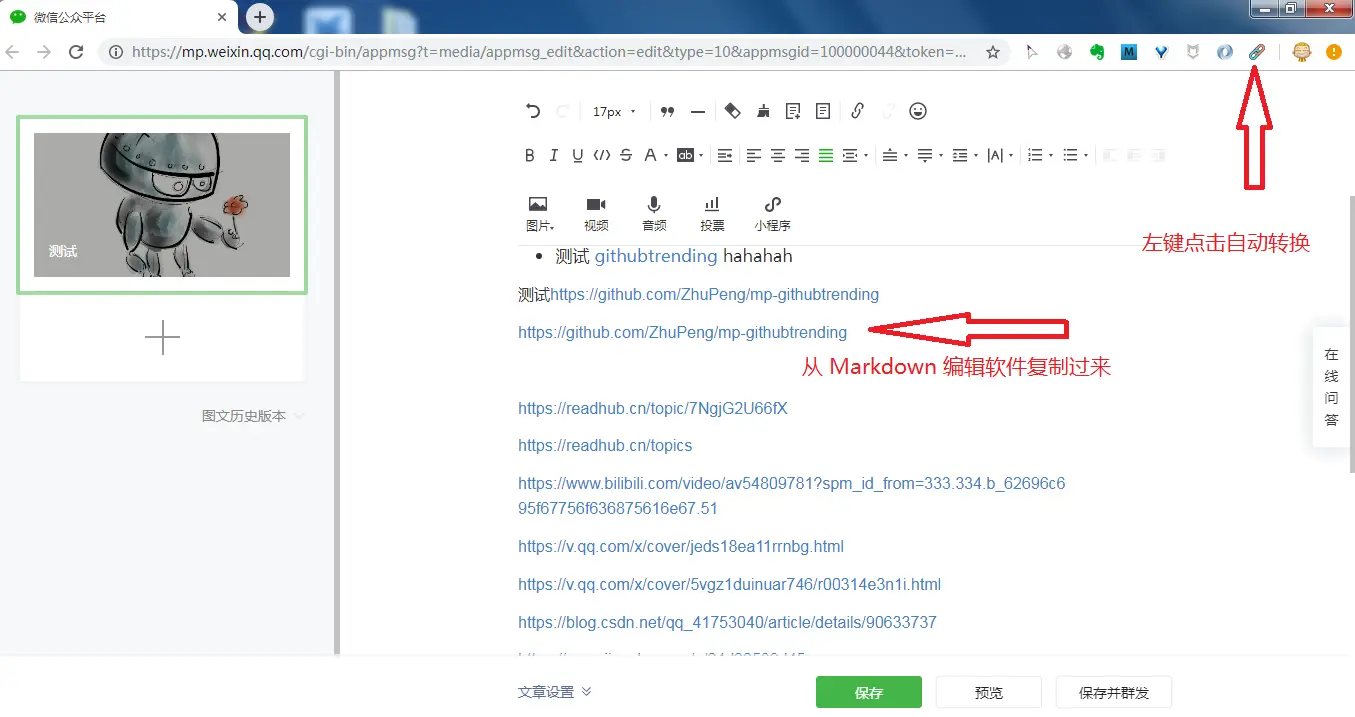Viewport: 1355px width, 717px height.
Task: Toggle justified alignment (green icon)
Action: pyautogui.click(x=826, y=155)
